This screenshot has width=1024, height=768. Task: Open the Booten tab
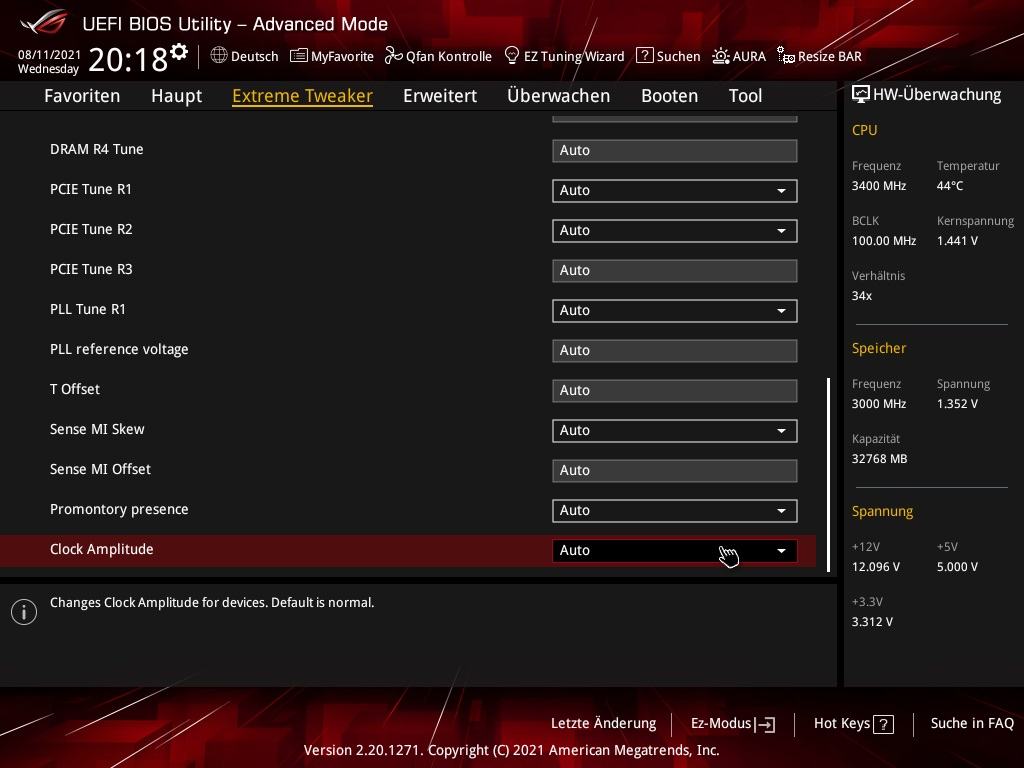coord(669,96)
